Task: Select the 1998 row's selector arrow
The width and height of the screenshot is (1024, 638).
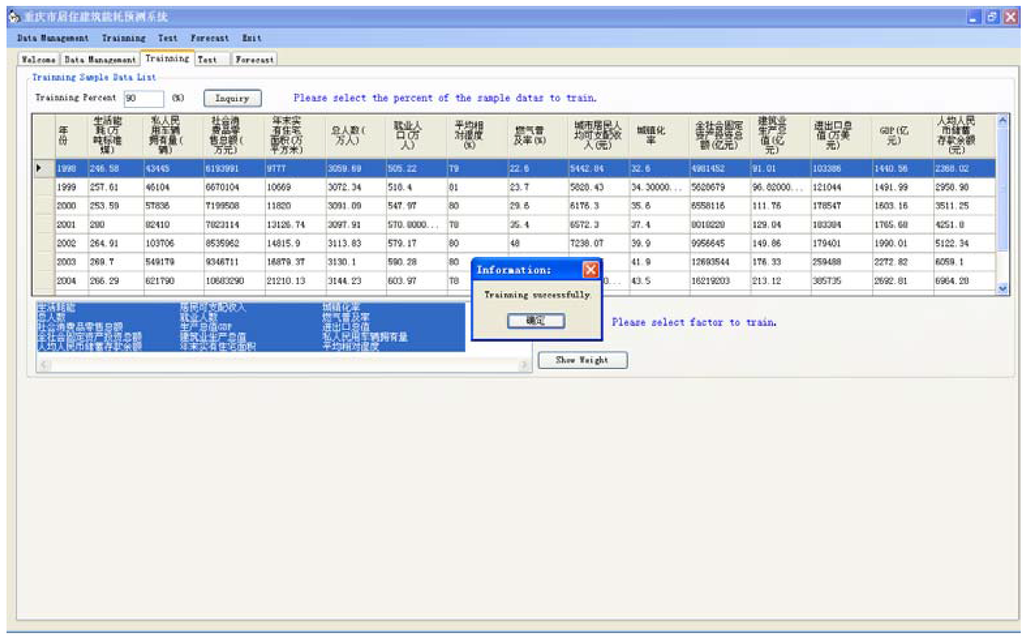Action: coord(40,168)
